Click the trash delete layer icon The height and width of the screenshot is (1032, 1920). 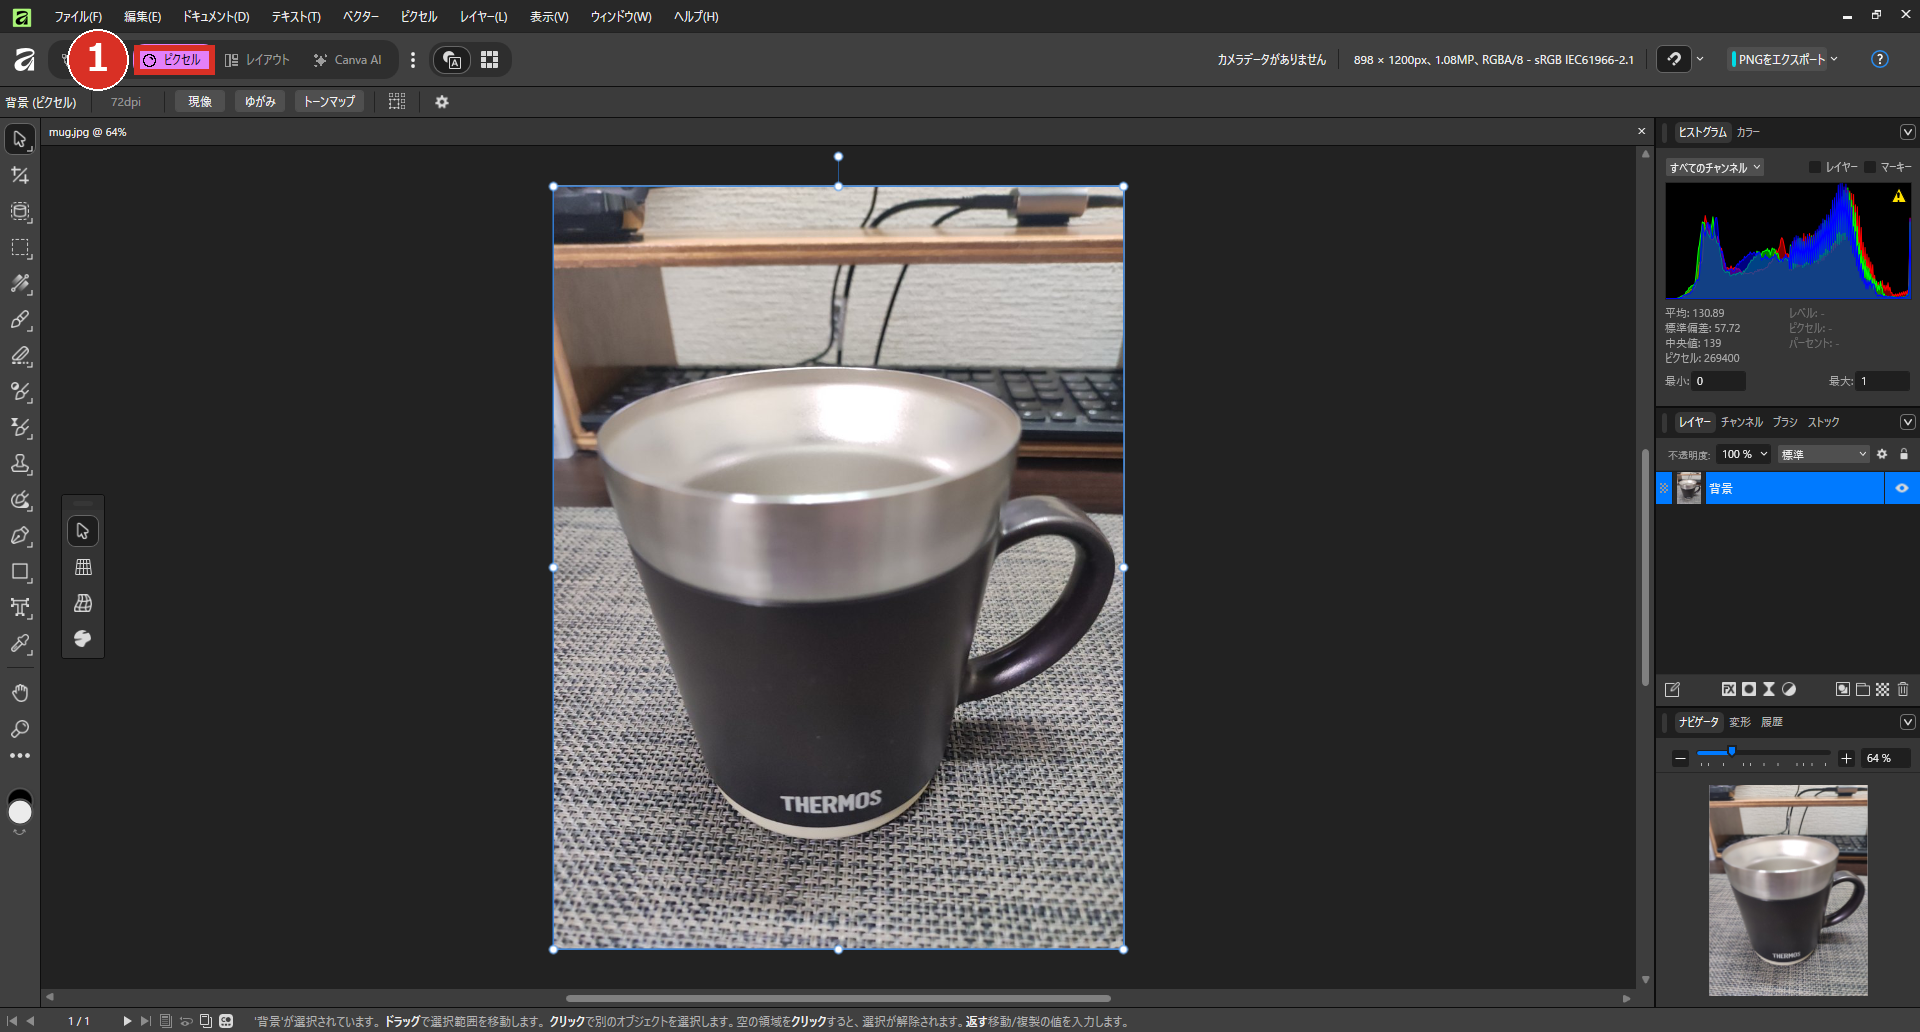(x=1903, y=689)
